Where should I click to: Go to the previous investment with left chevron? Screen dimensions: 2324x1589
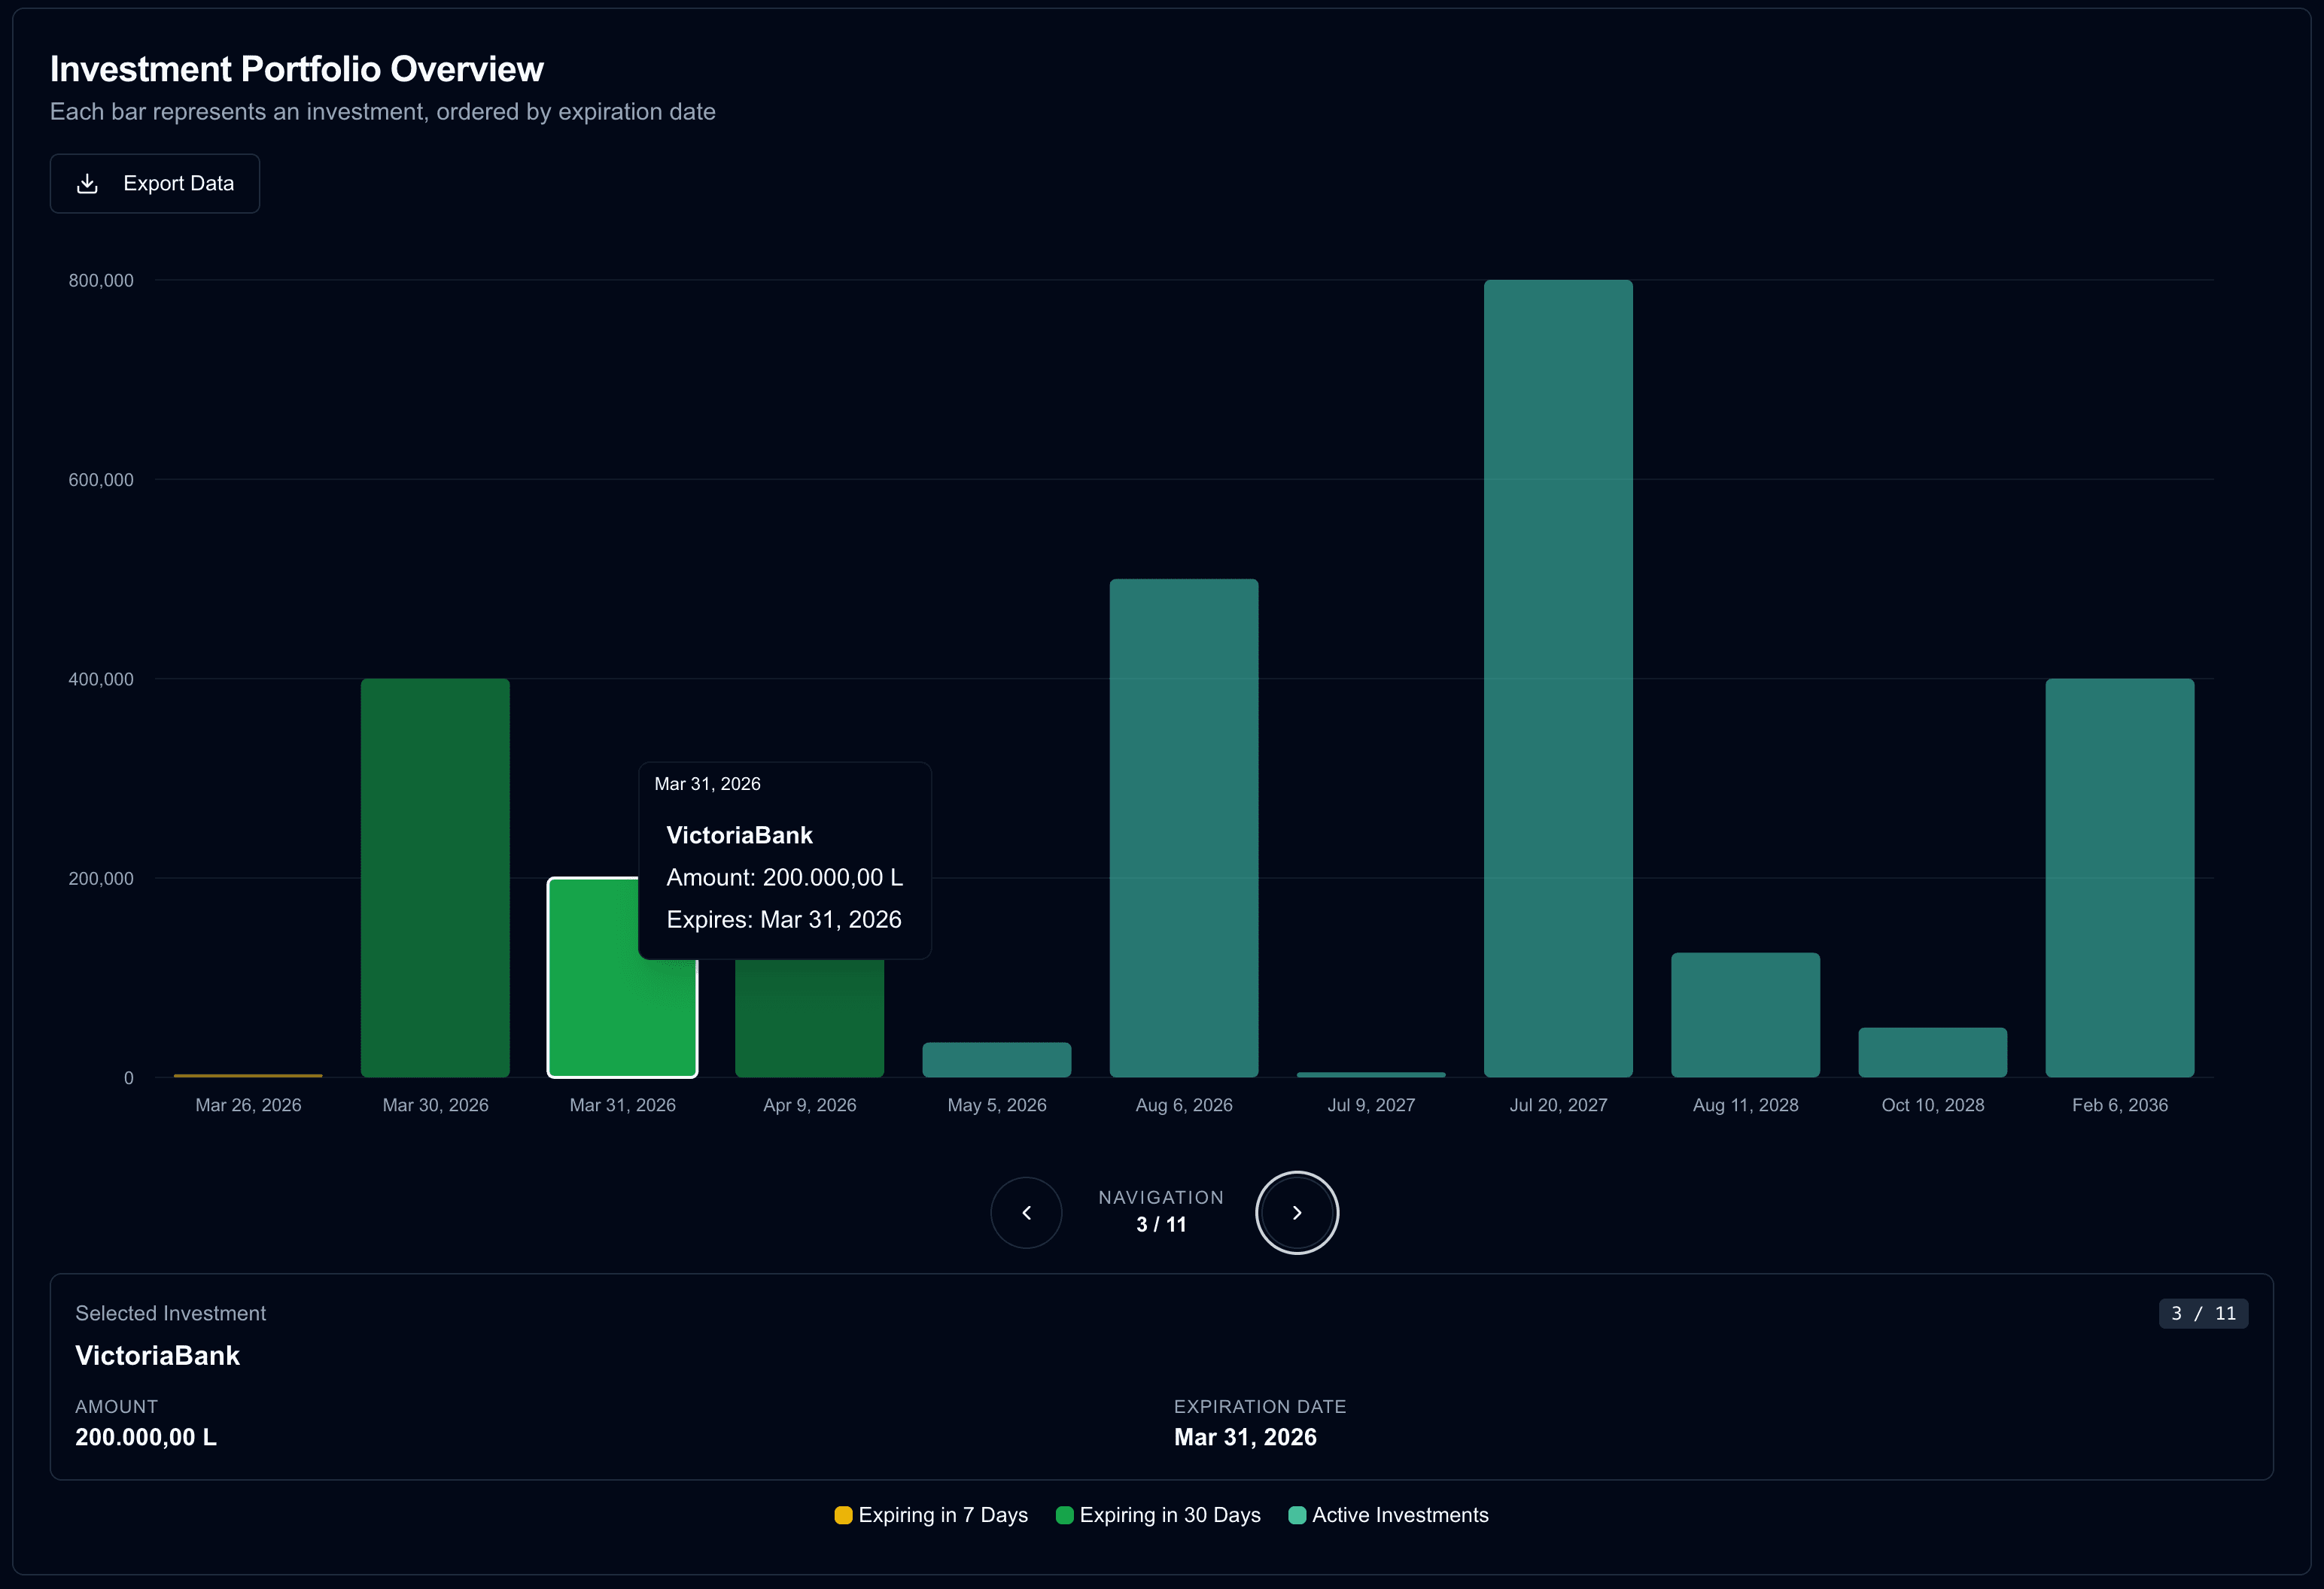(1026, 1212)
